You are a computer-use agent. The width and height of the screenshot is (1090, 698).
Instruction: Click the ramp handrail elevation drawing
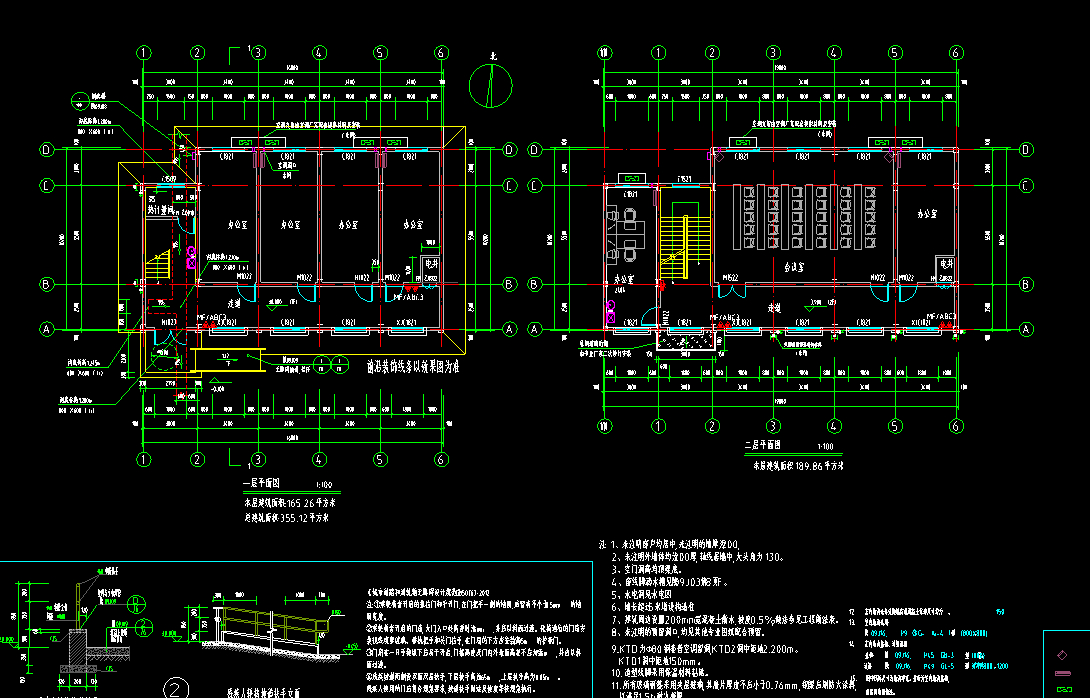coord(260,628)
